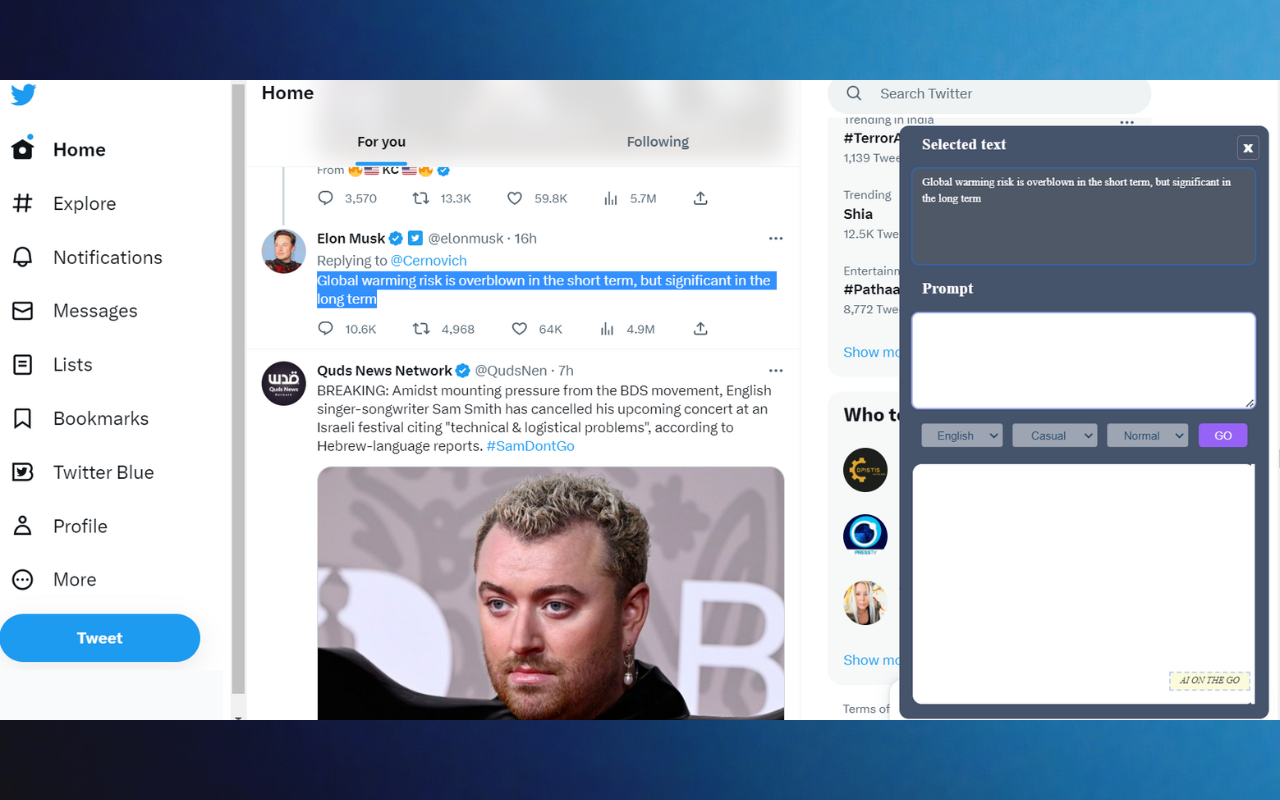
Task: Like the tweet with 59.8K likes
Action: [514, 198]
